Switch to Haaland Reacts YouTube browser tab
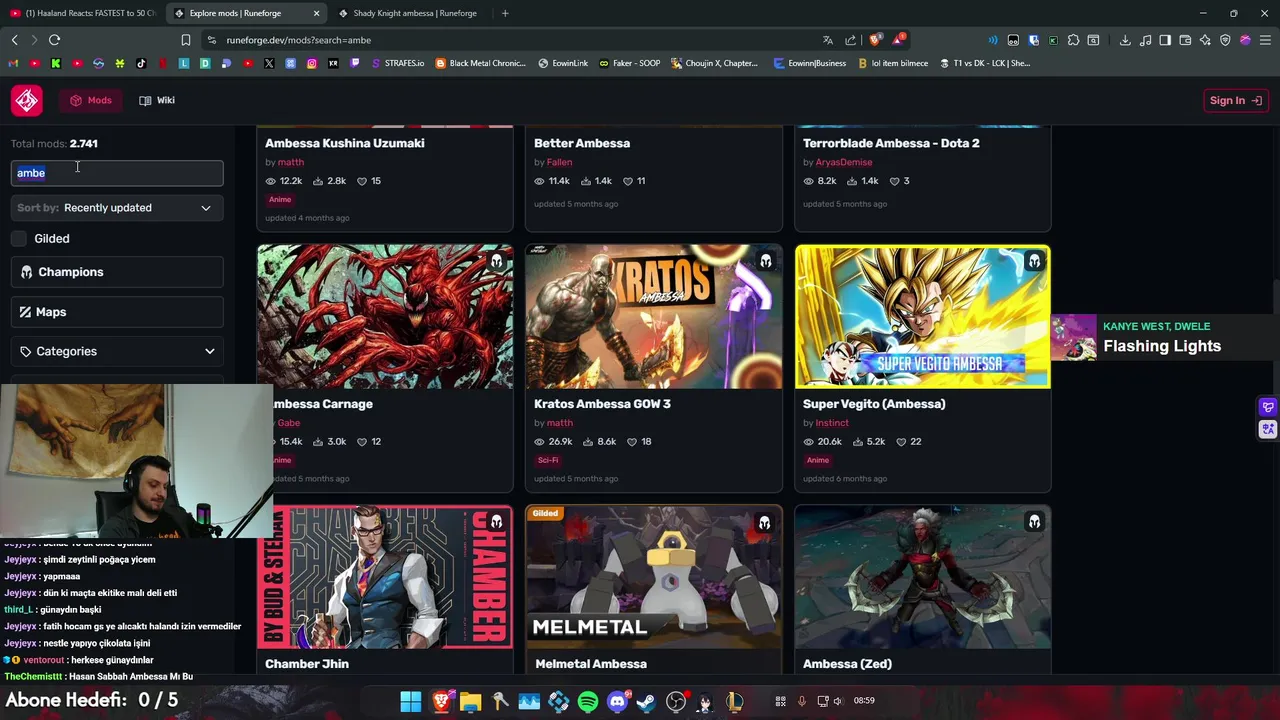 coord(83,13)
